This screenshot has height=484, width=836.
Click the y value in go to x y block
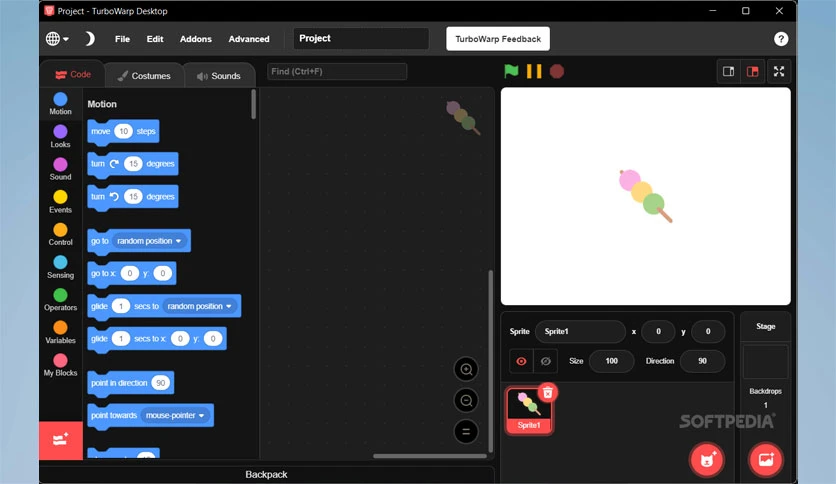(163, 273)
